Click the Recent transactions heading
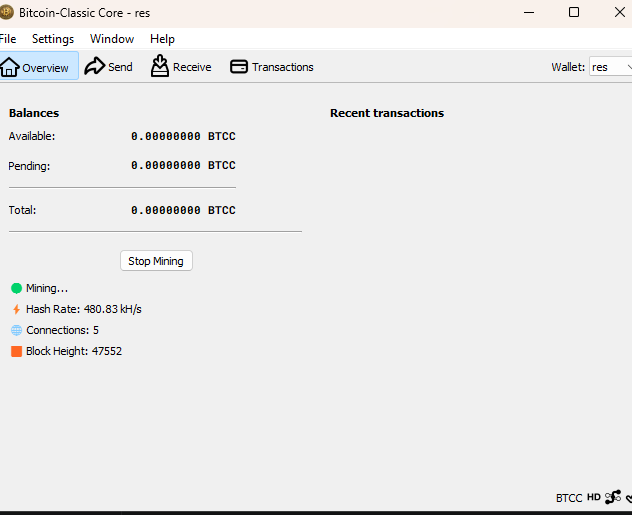The height and width of the screenshot is (515, 632). [x=387, y=113]
